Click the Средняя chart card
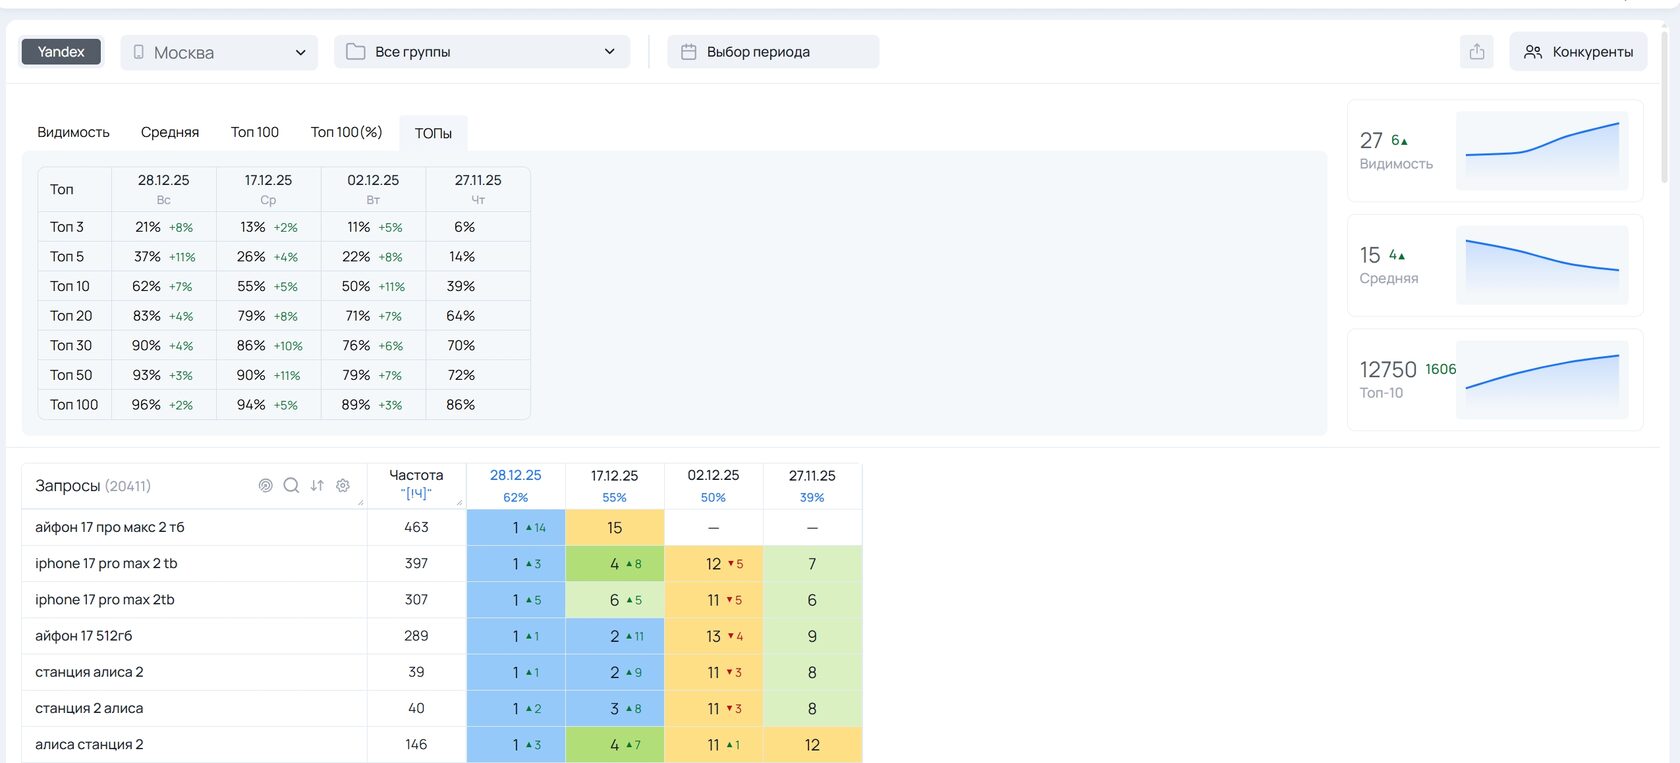This screenshot has height=763, width=1680. coord(1495,265)
